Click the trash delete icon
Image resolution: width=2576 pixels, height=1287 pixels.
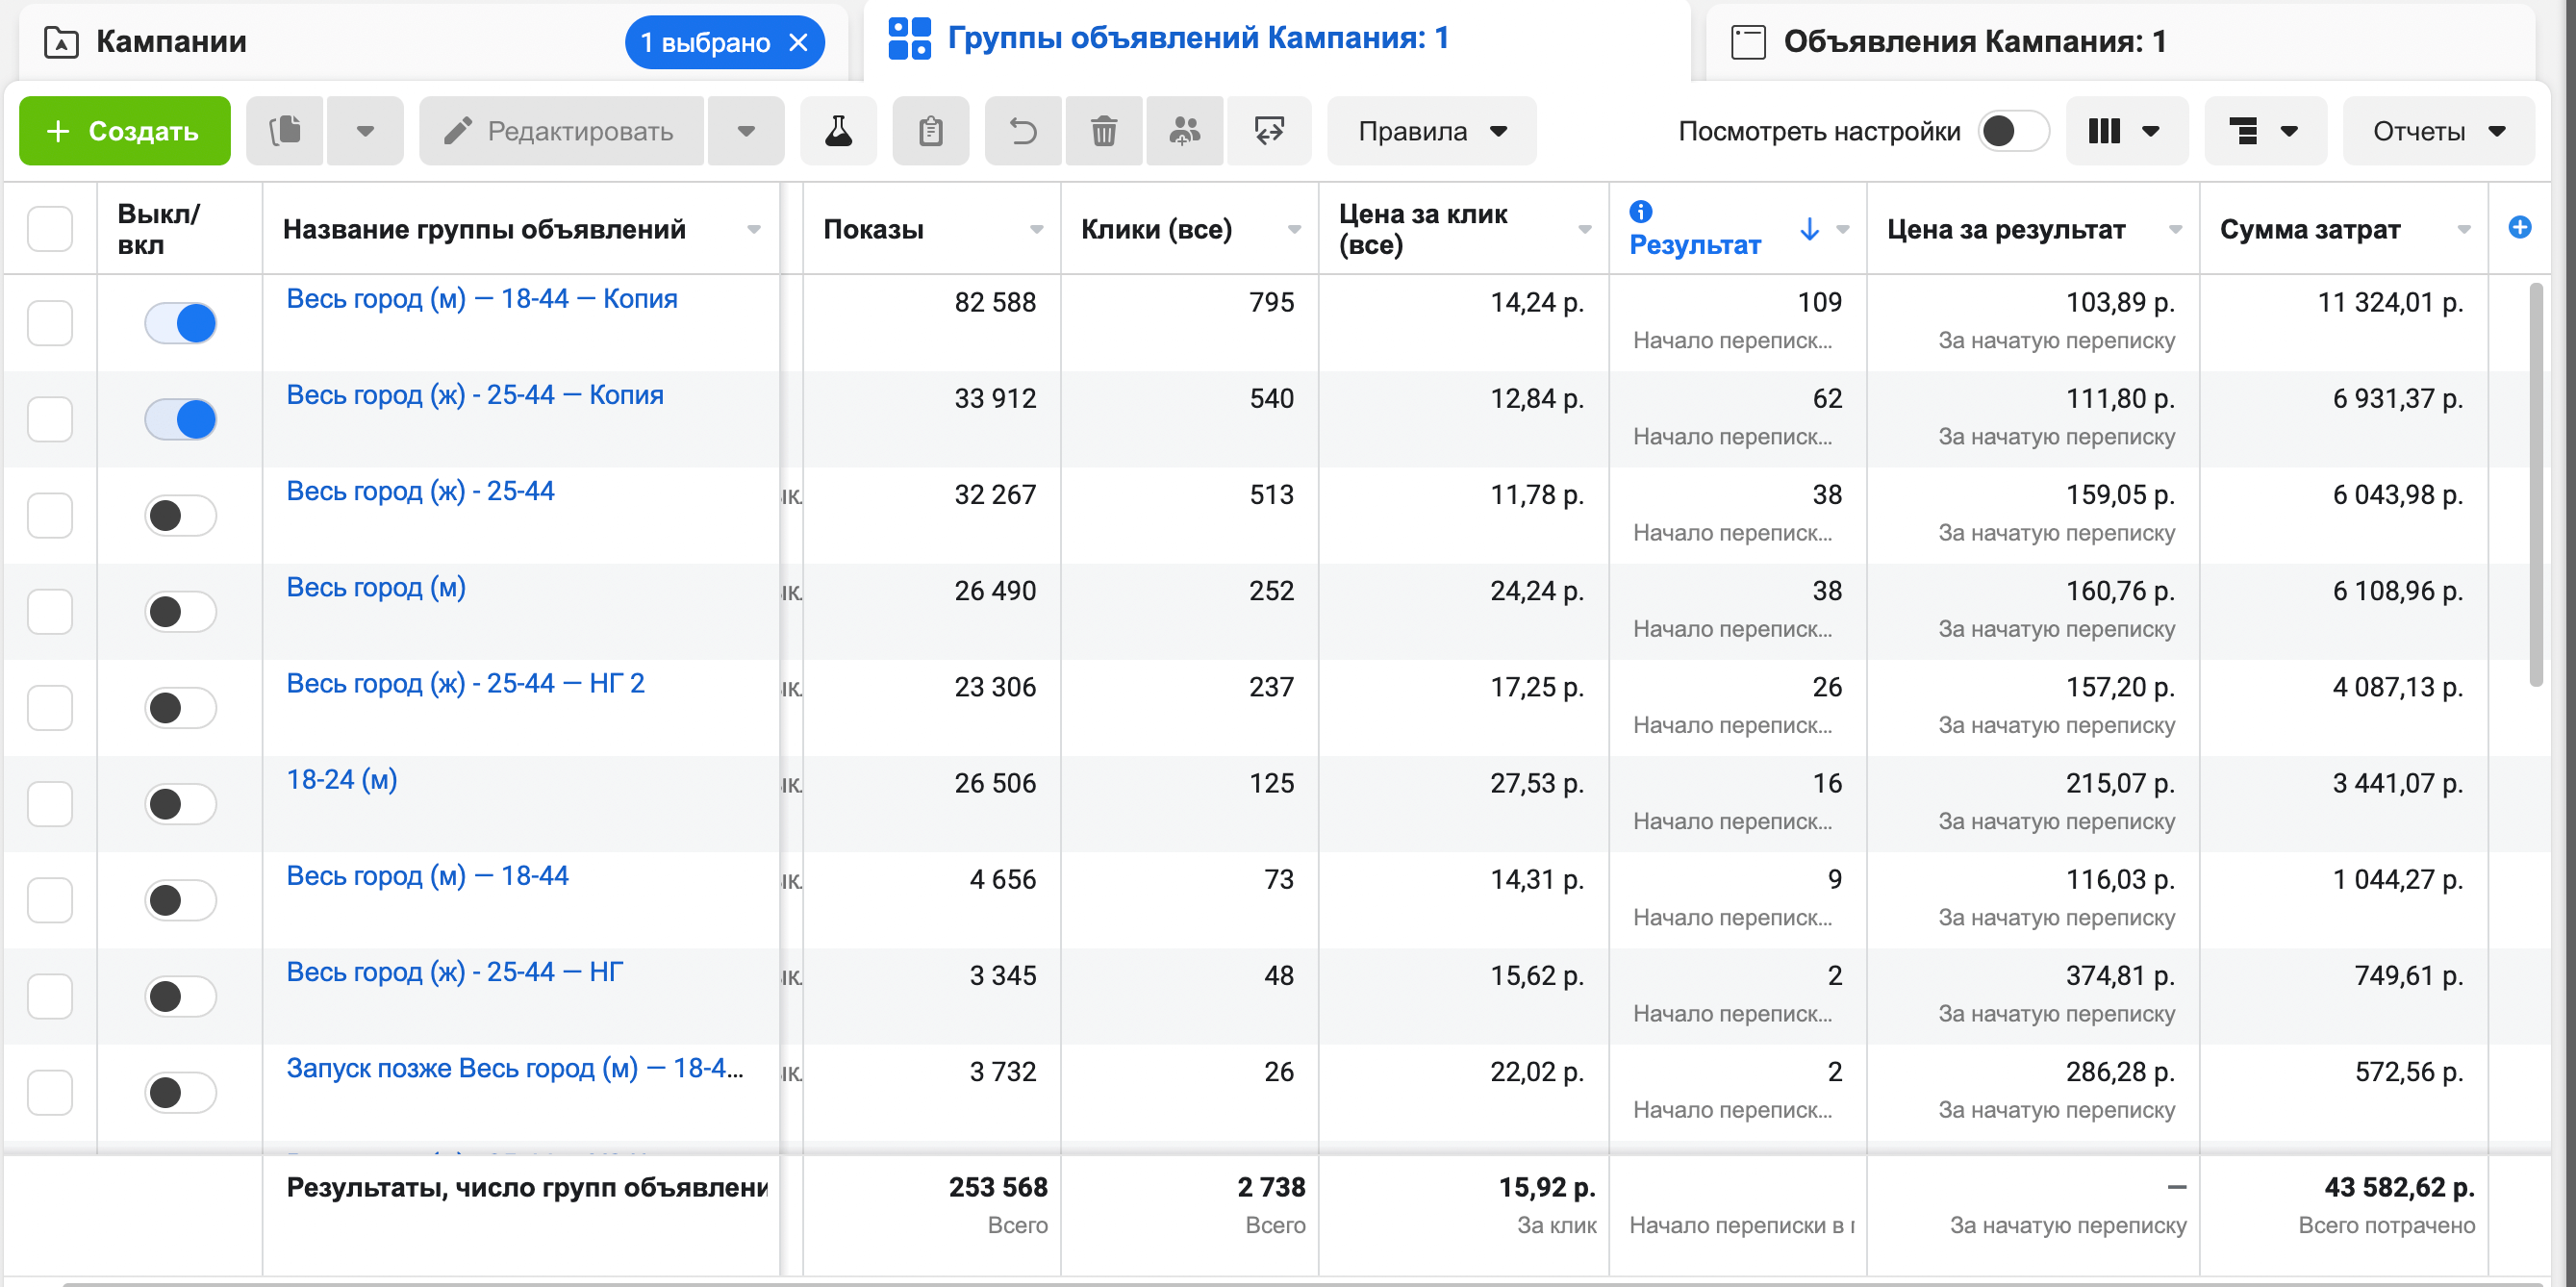[x=1103, y=131]
